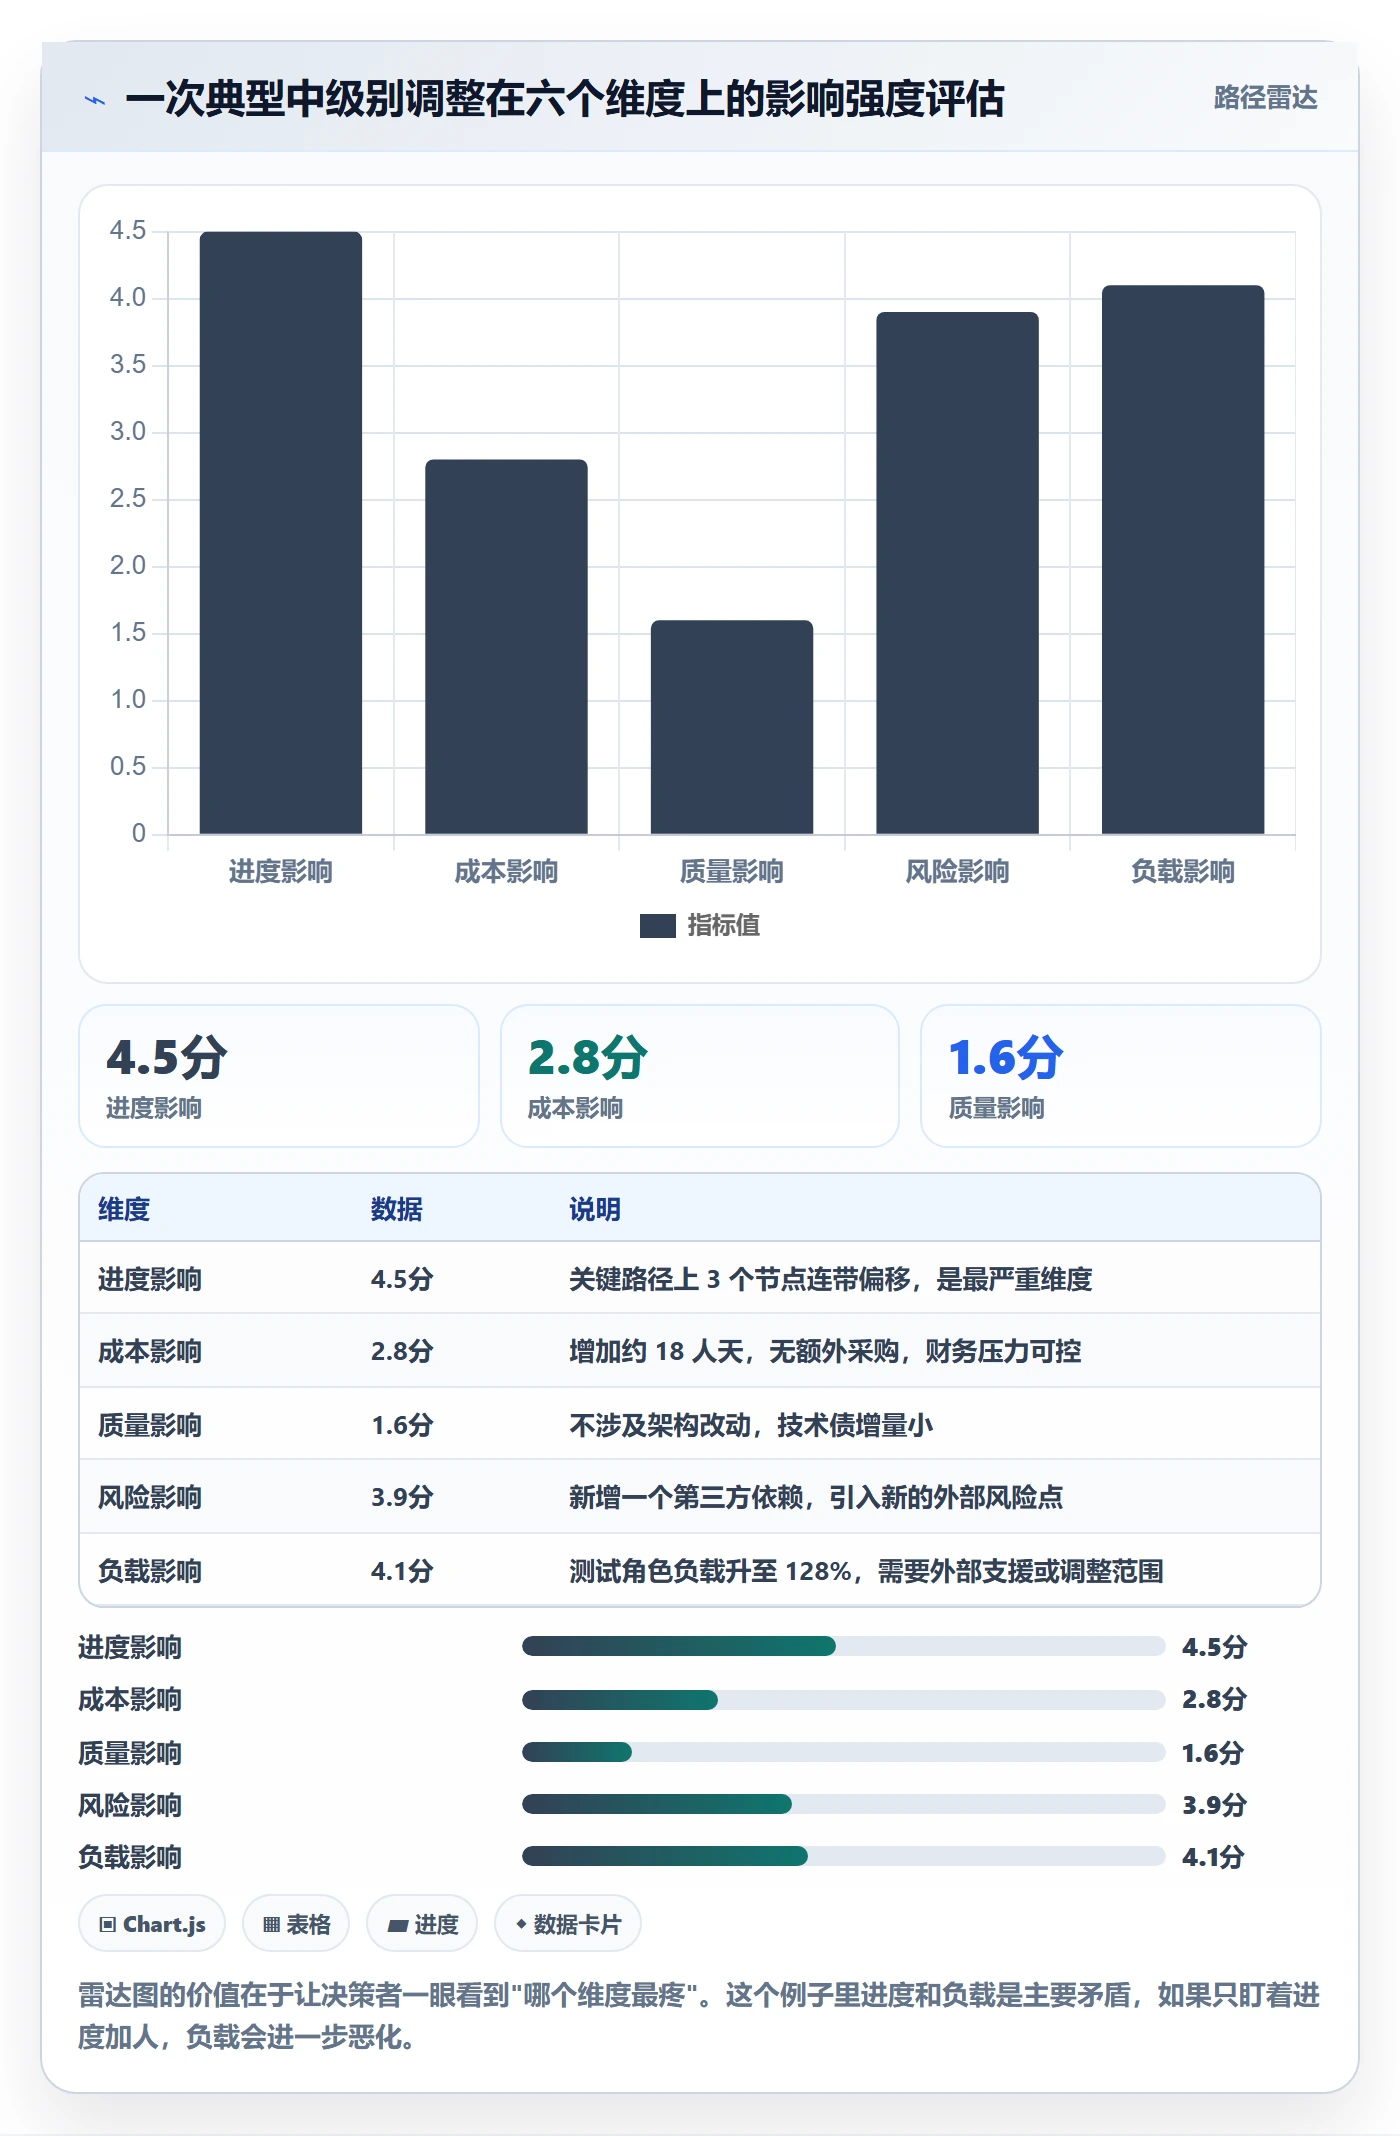Toggle the 指标值 legend color swatch
Image resolution: width=1400 pixels, height=2136 pixels.
(x=658, y=926)
